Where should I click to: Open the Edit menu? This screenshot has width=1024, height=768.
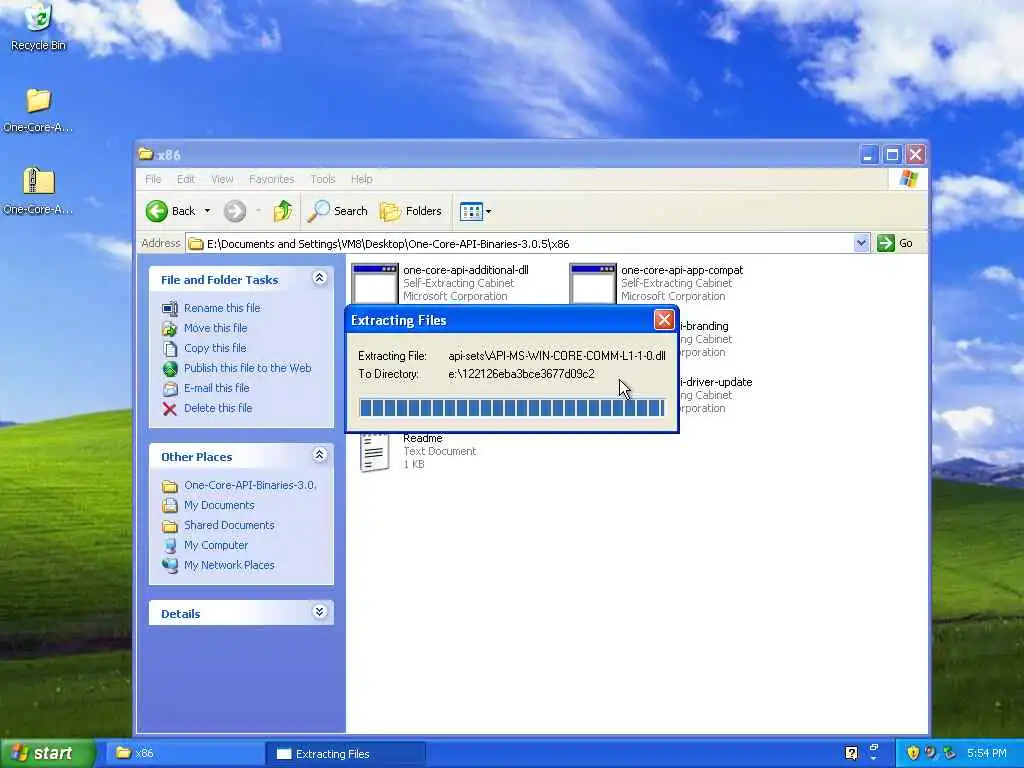click(185, 179)
